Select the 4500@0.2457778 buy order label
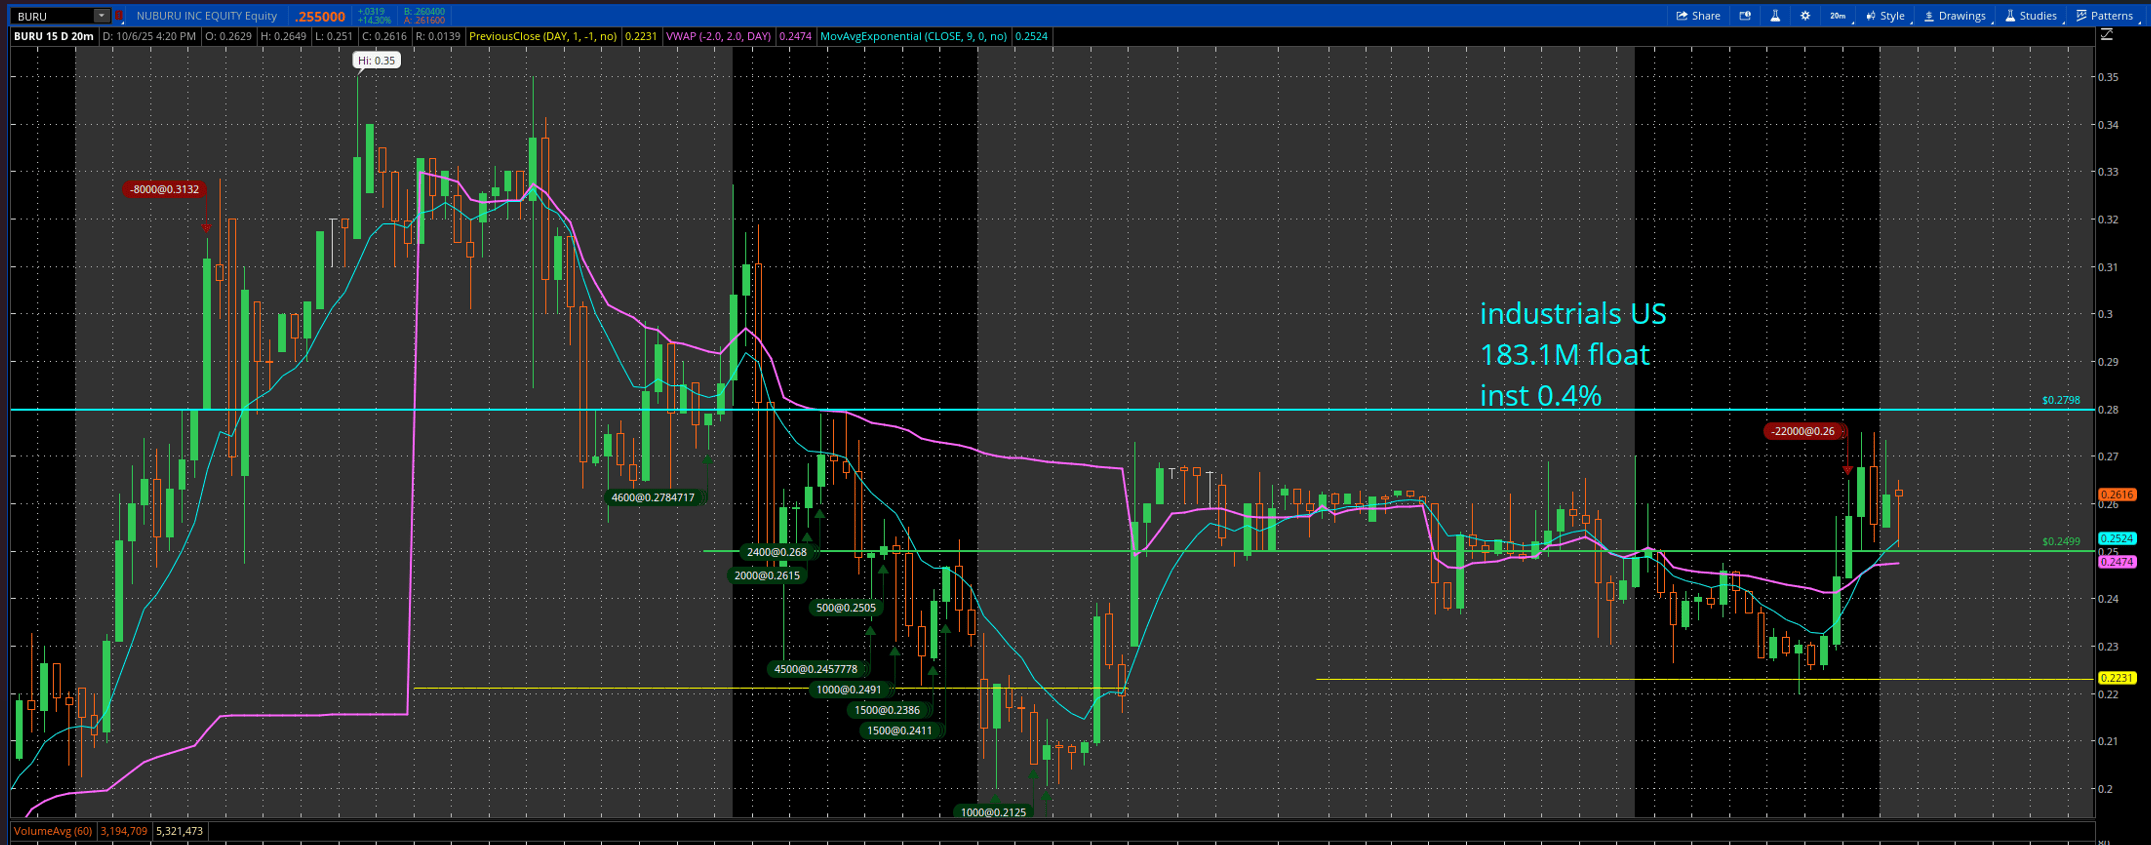Screen dimensions: 2151x845 coord(816,669)
